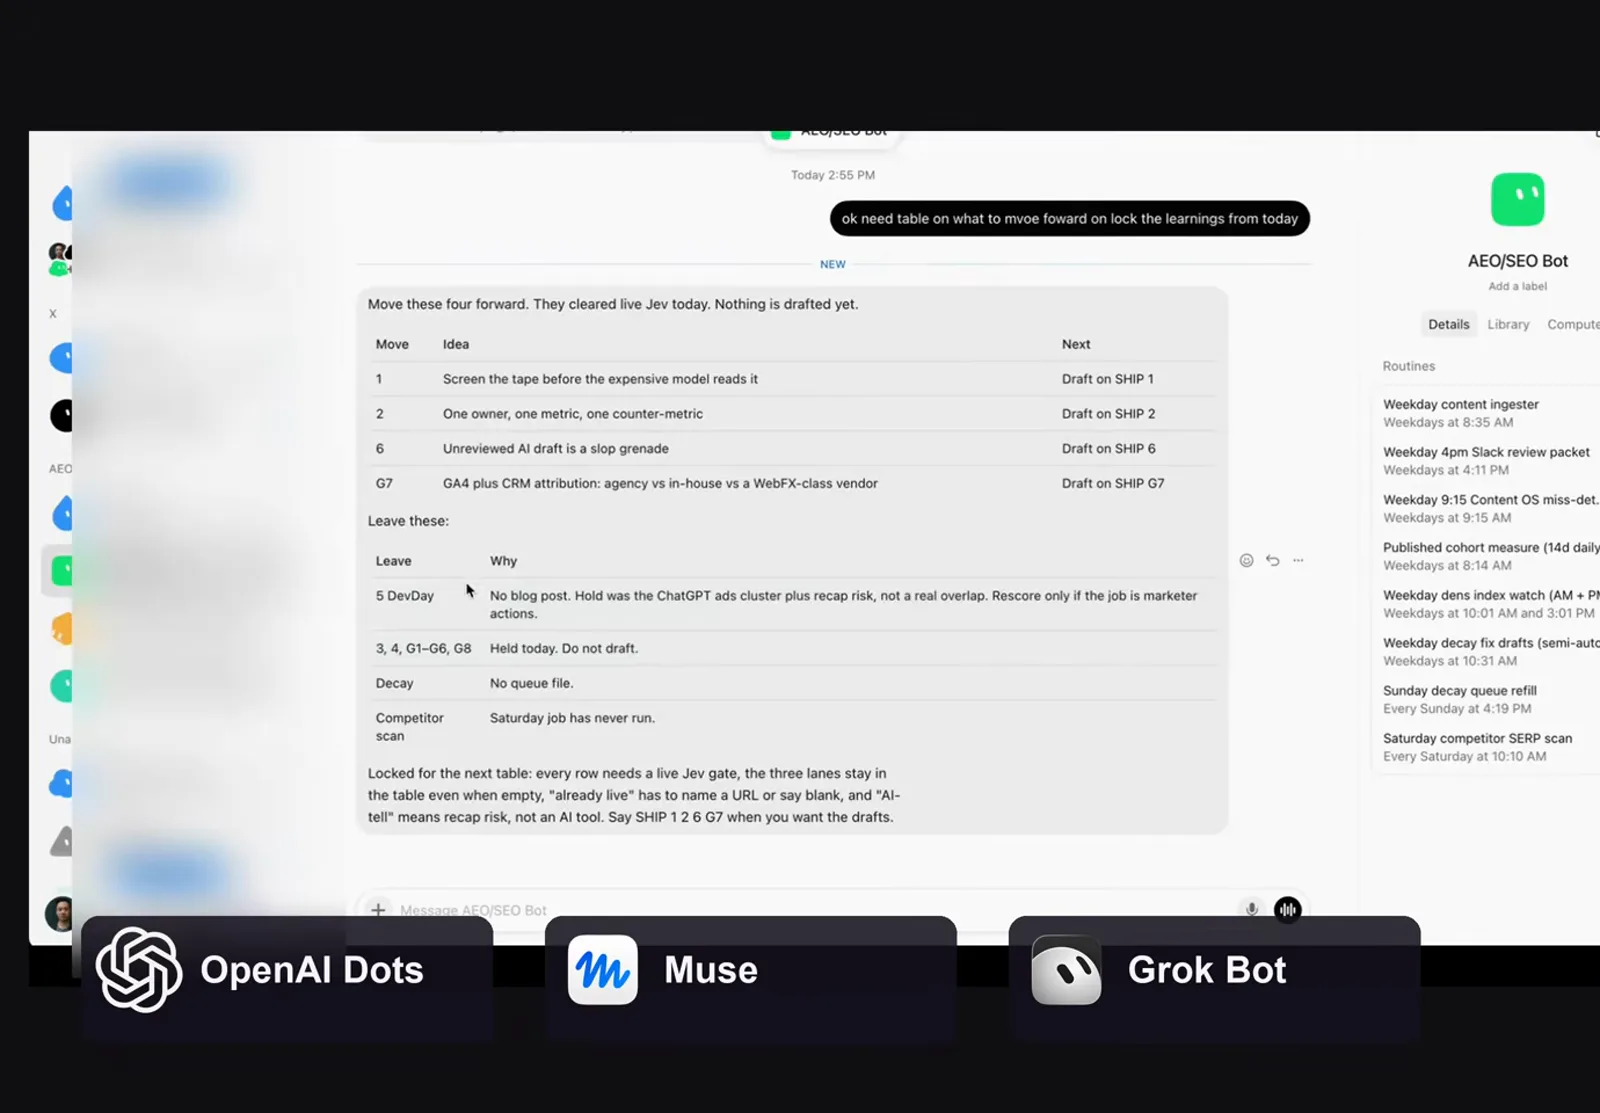Click 'Saturday job has never run.' cell
This screenshot has width=1600, height=1113.
pos(572,718)
